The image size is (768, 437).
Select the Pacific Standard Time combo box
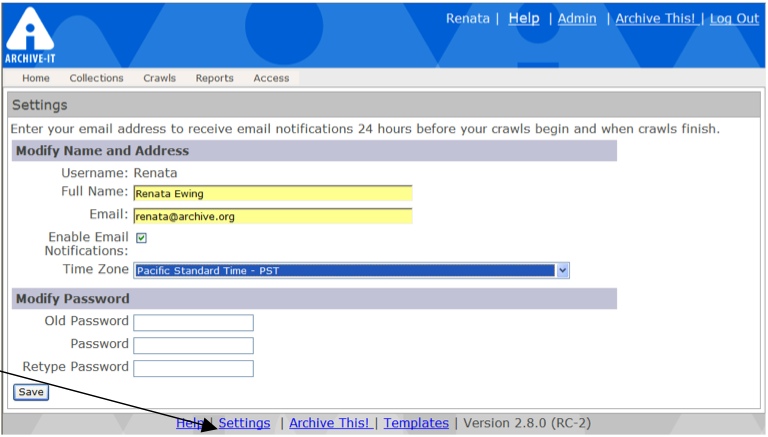(345, 270)
